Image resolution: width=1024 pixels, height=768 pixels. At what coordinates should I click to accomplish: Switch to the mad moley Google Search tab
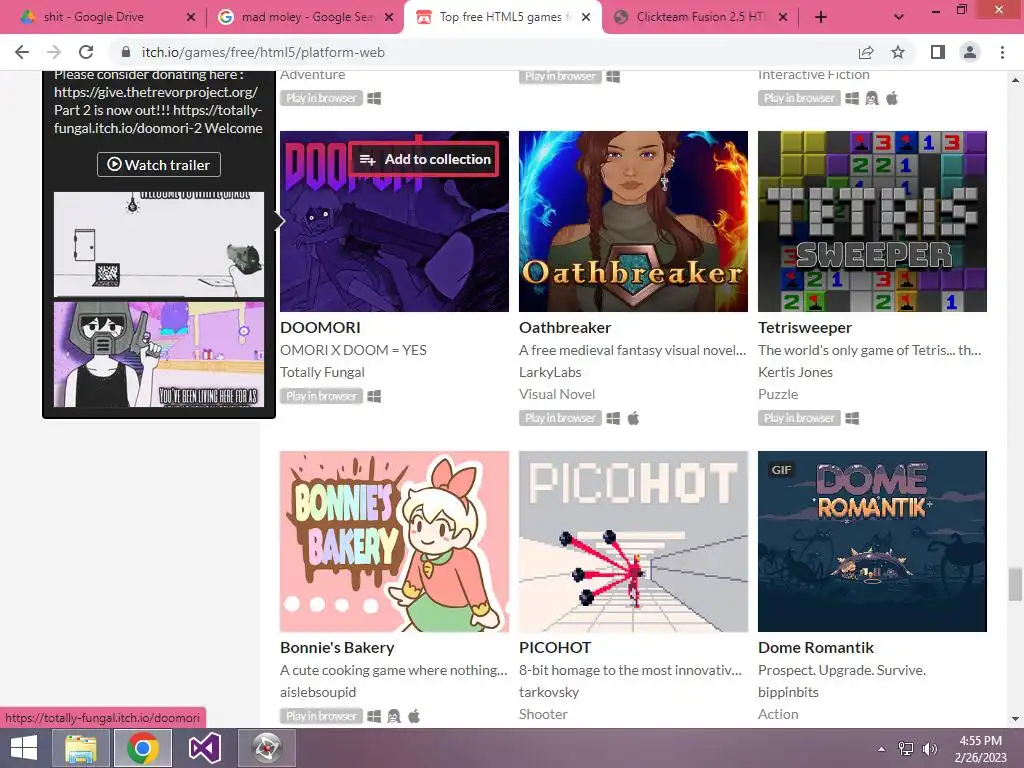tap(306, 17)
